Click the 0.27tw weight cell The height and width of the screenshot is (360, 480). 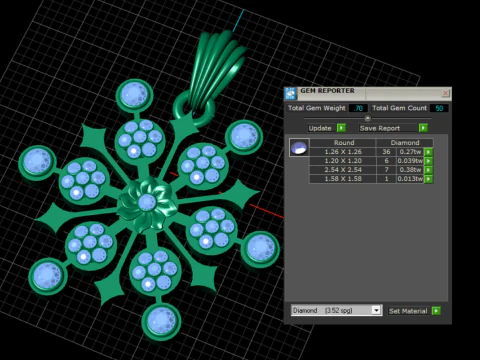[x=410, y=152]
